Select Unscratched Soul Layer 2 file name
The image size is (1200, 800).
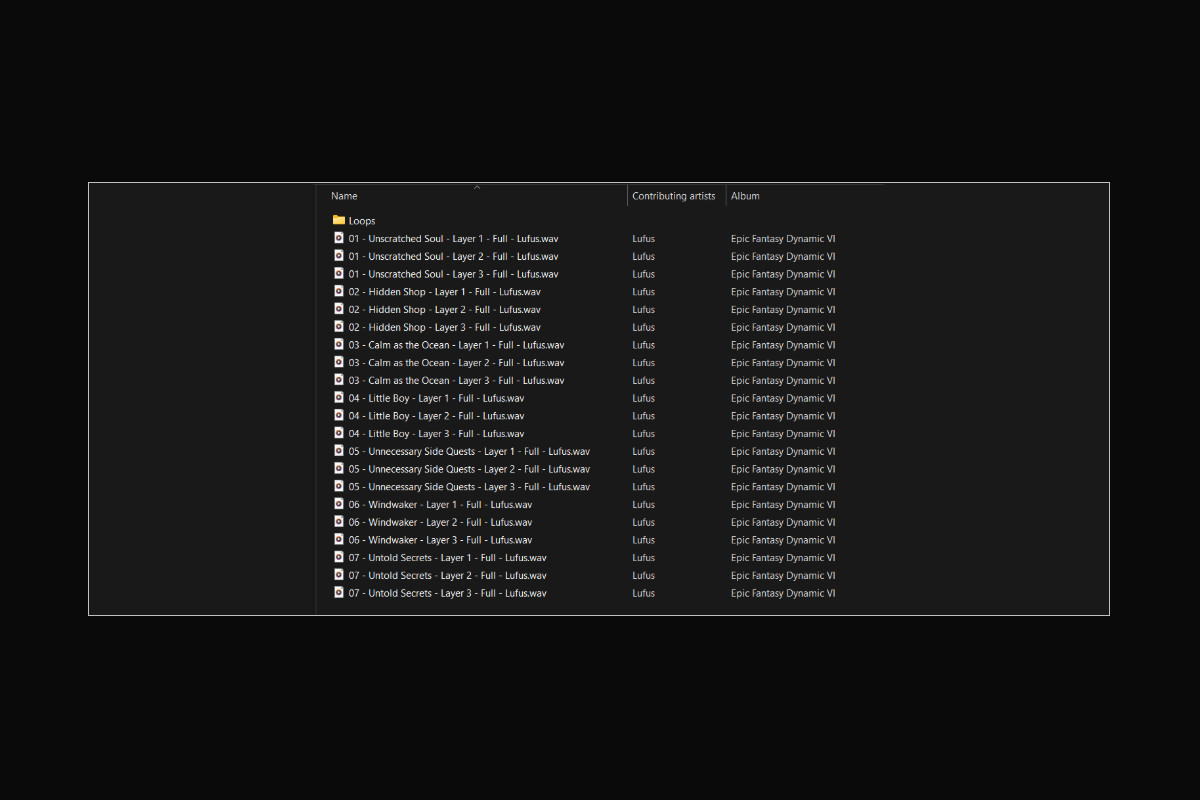pos(453,256)
